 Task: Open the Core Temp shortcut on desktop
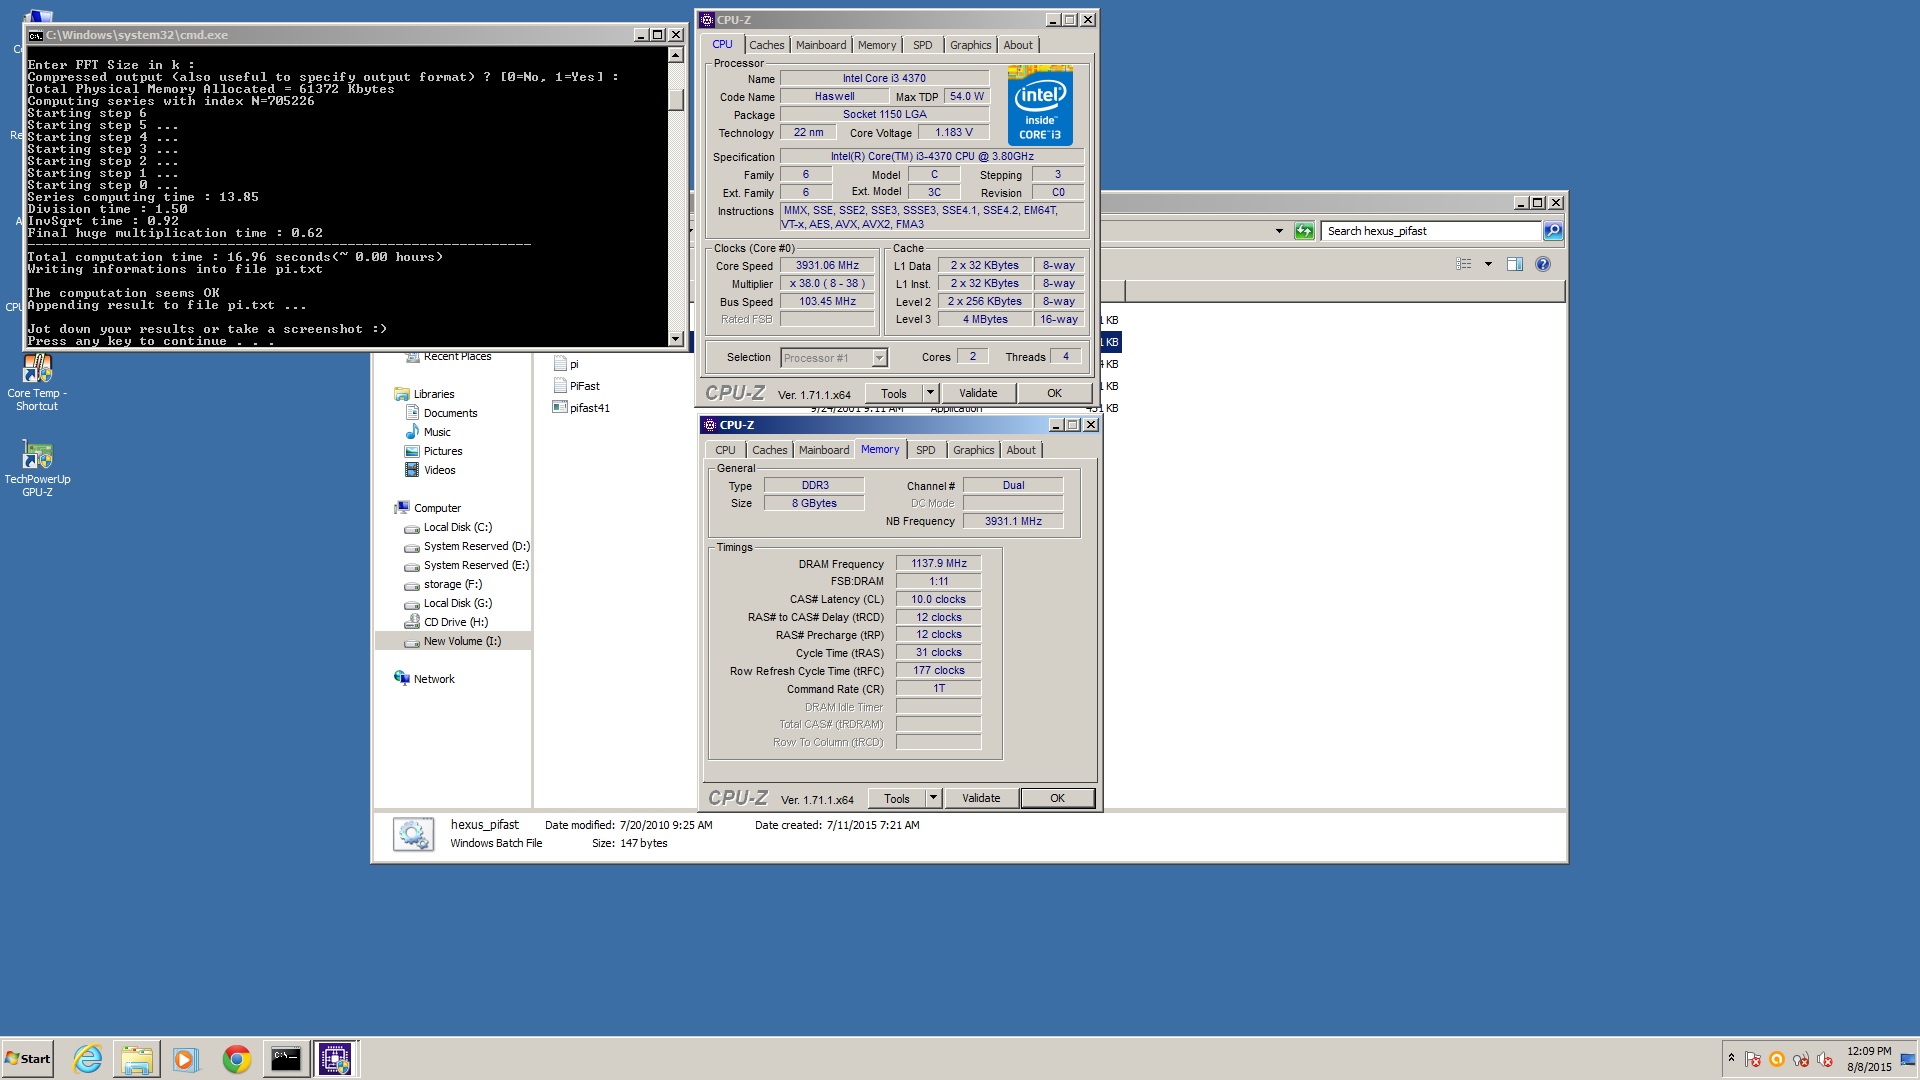[x=37, y=383]
